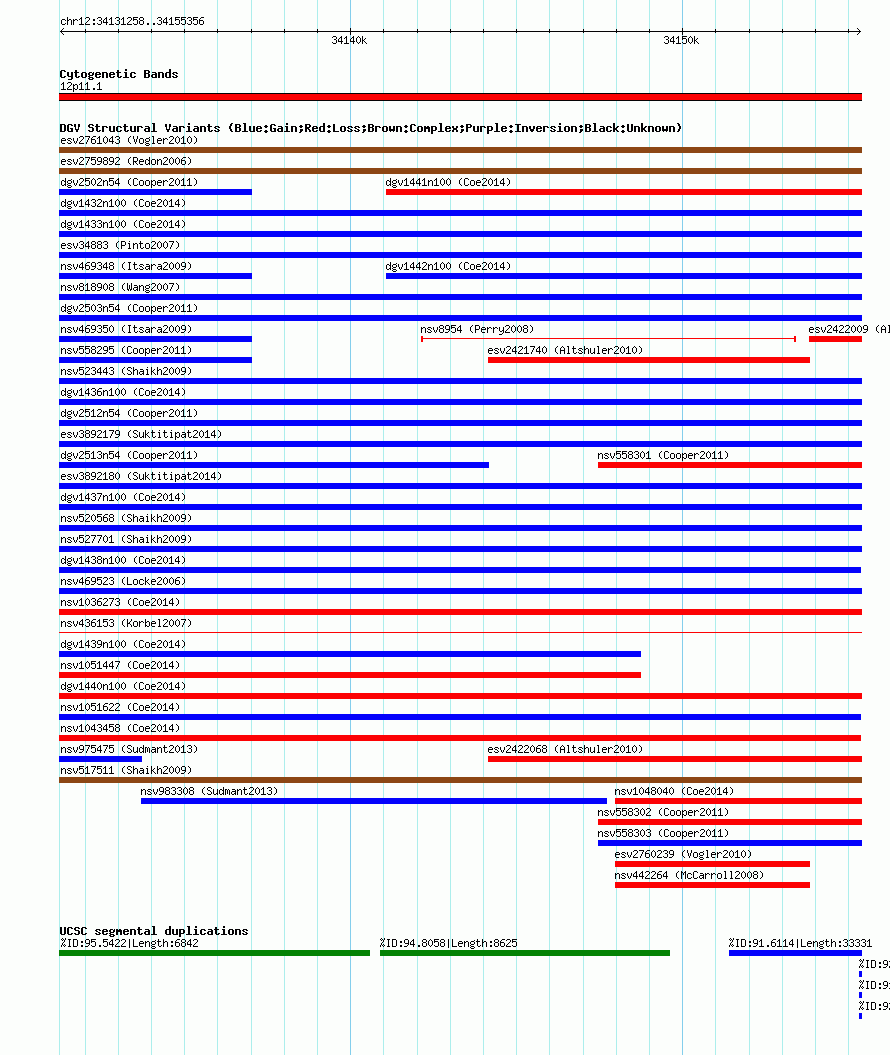Select the thin red nsv8954 feature line

click(608, 339)
